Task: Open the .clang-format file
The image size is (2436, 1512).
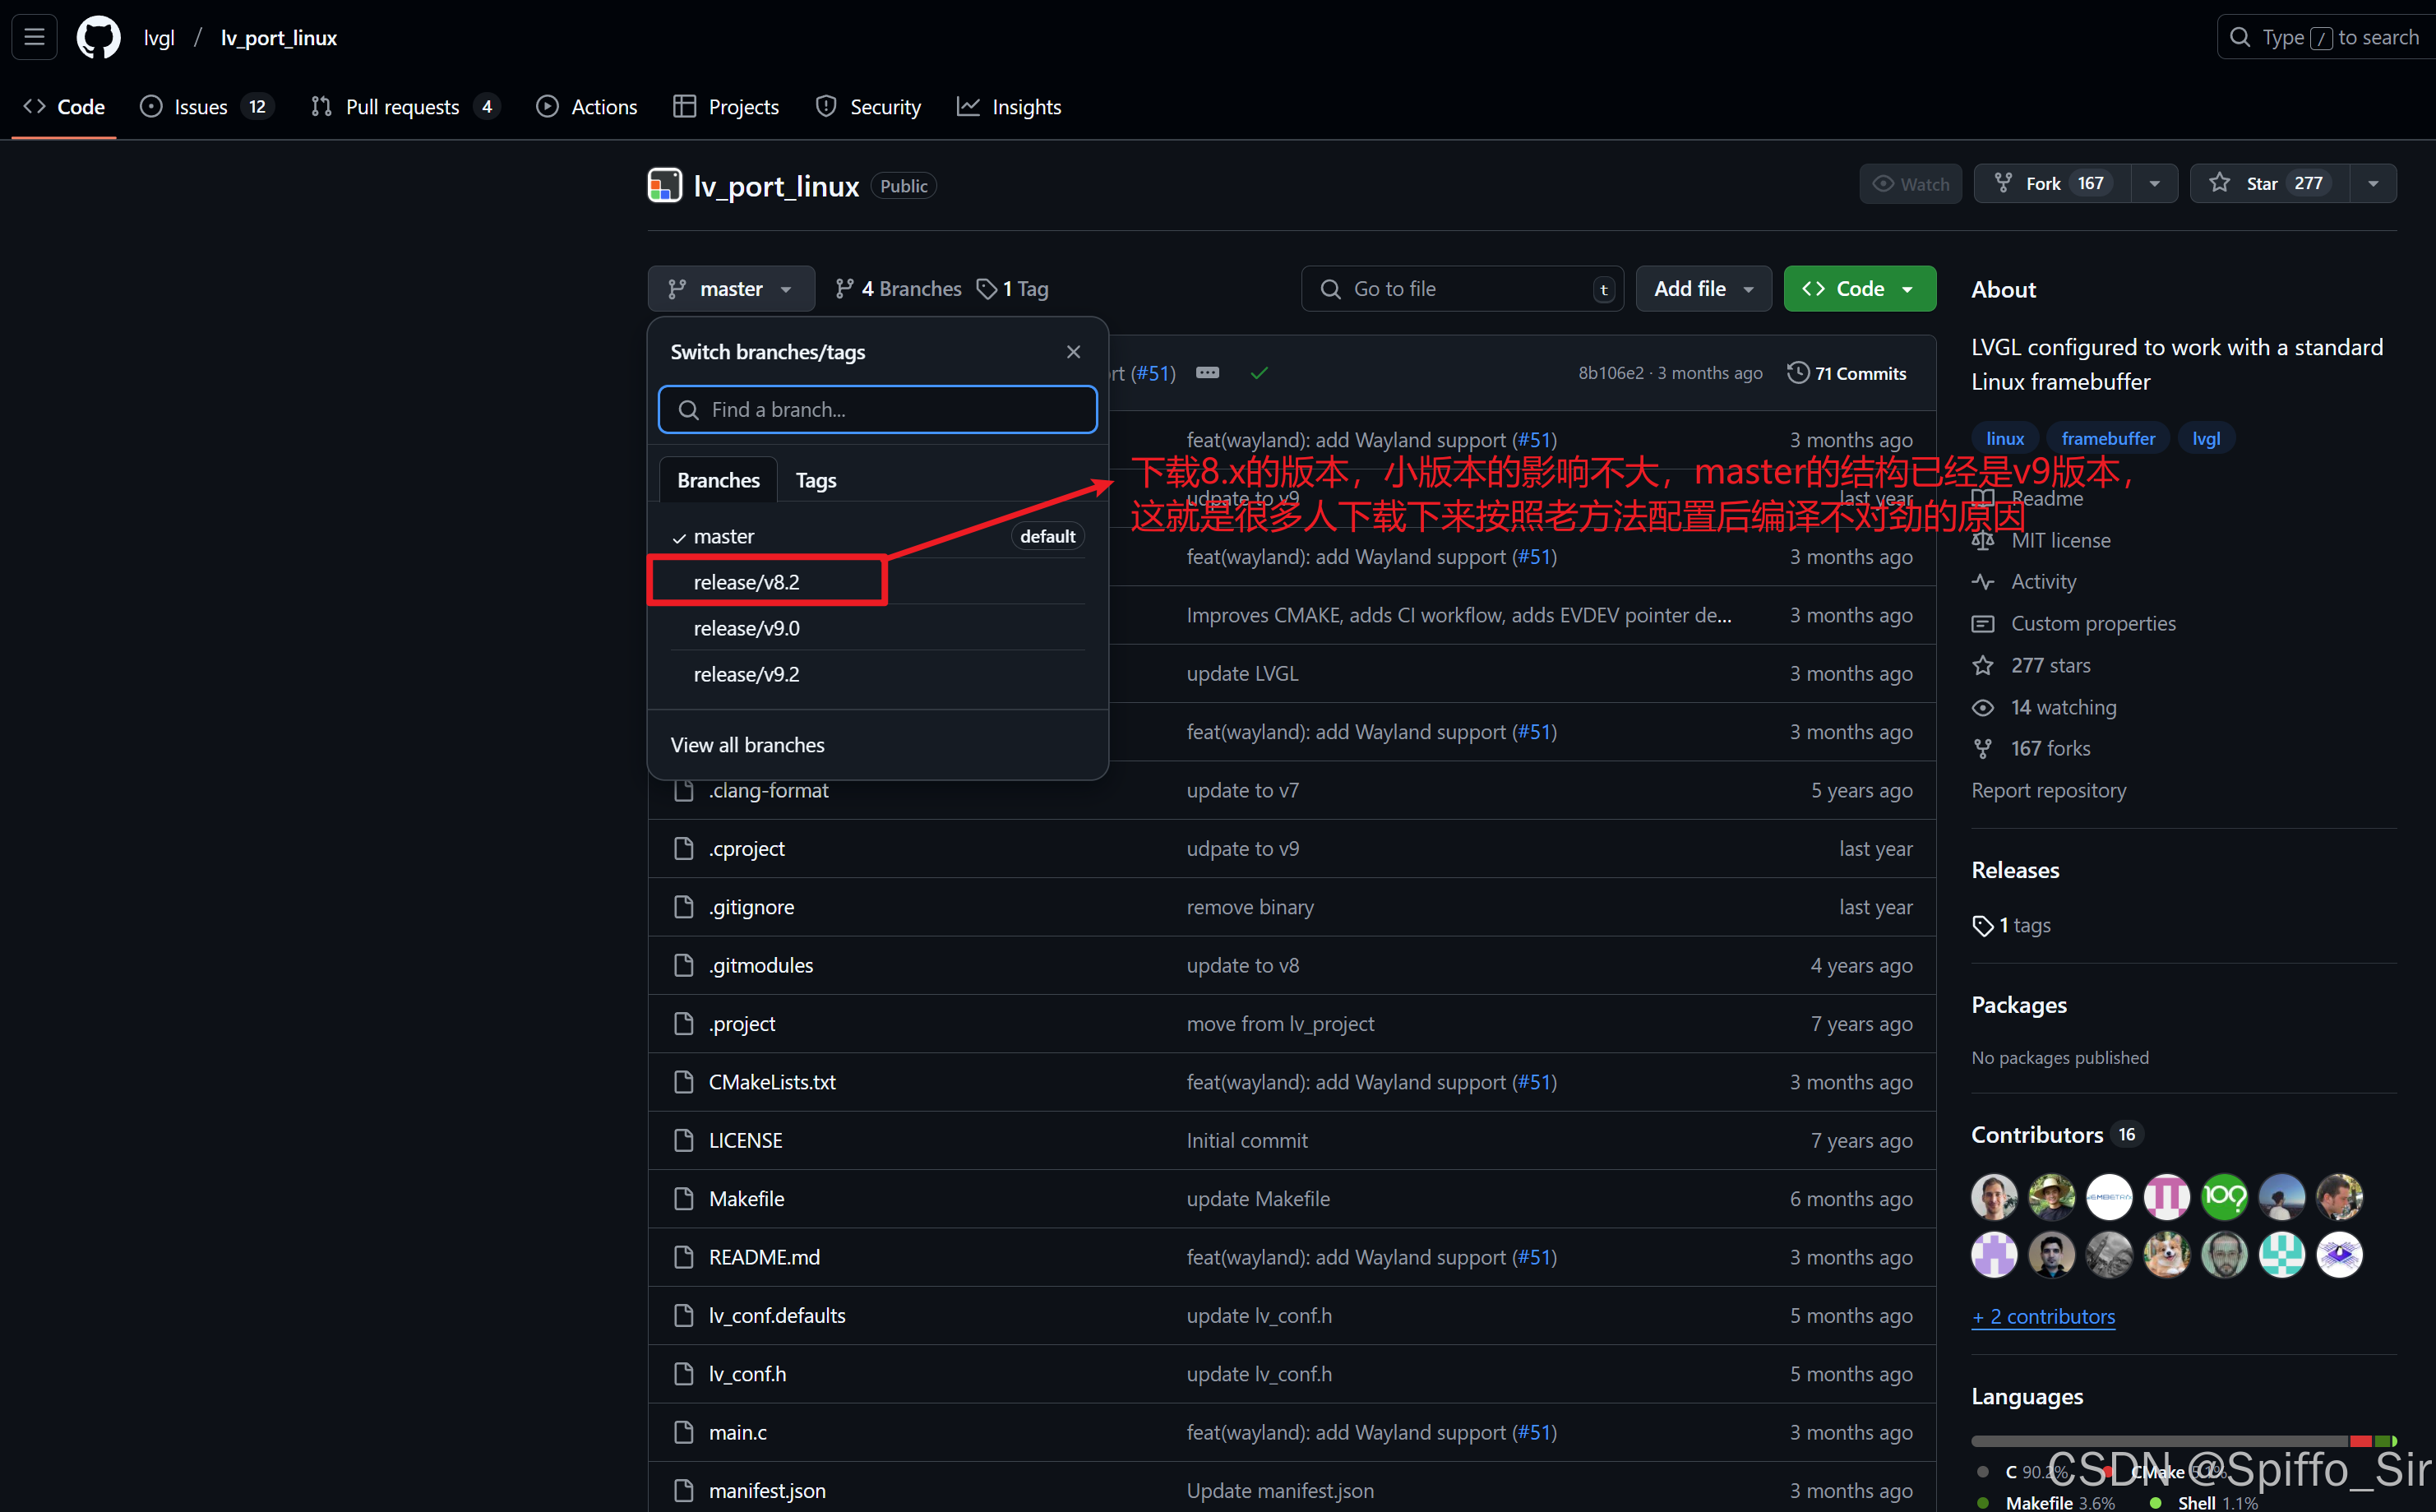Action: point(768,790)
